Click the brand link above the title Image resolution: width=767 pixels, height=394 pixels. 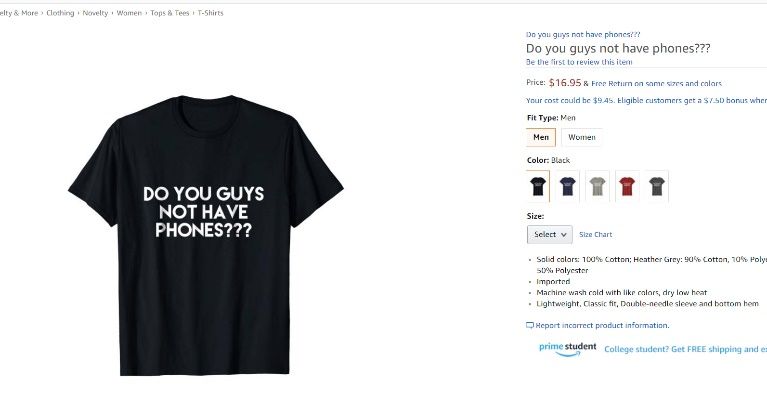pos(583,34)
